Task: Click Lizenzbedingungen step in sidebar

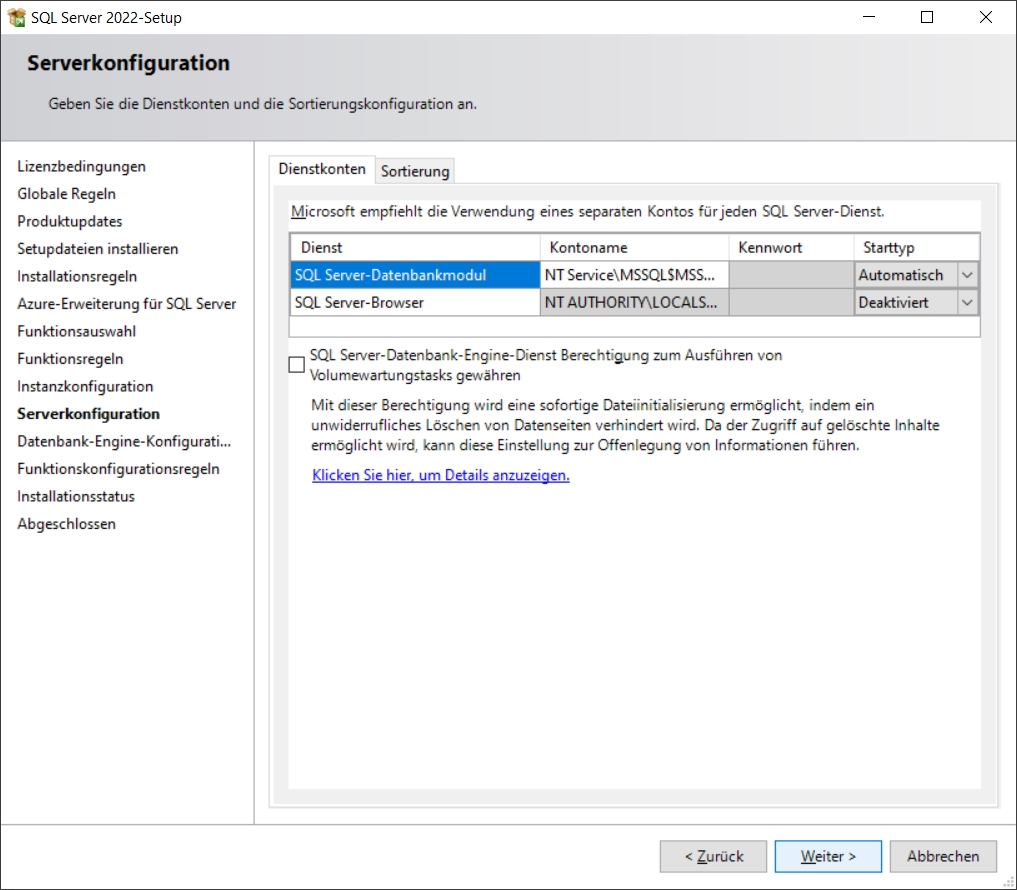Action: pos(82,167)
